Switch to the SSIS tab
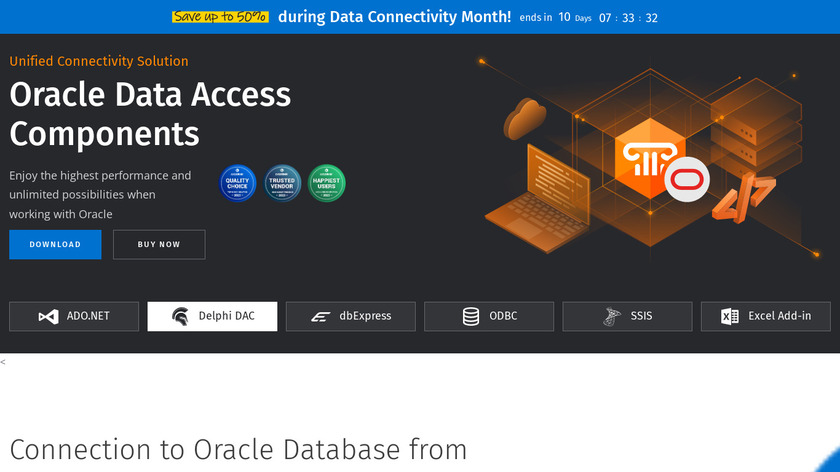 coord(627,316)
